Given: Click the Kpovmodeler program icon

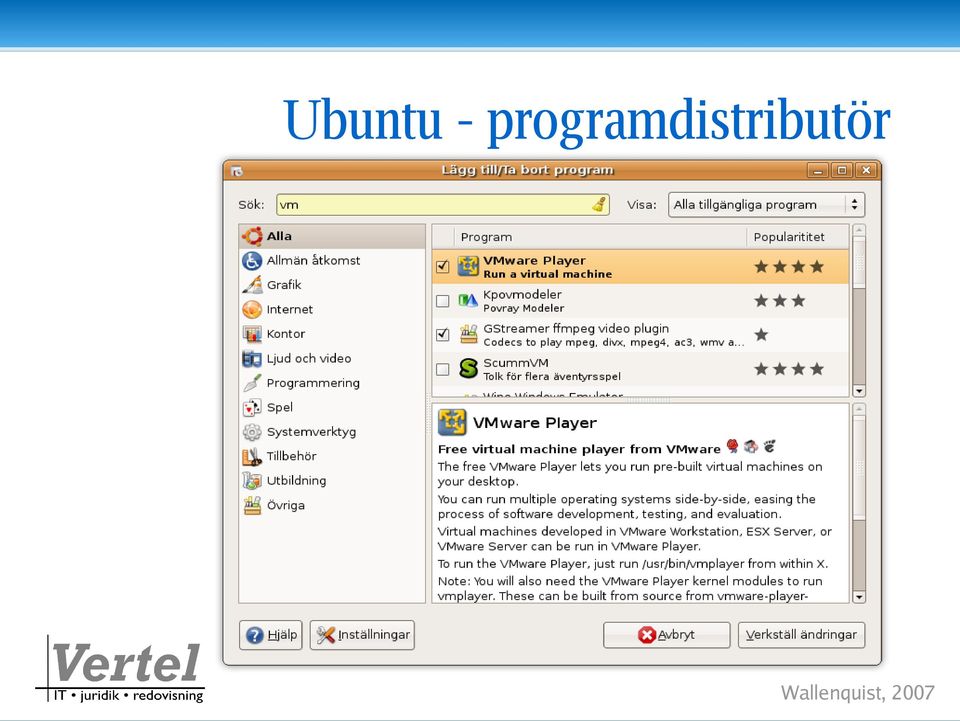Looking at the screenshot, I should (468, 301).
